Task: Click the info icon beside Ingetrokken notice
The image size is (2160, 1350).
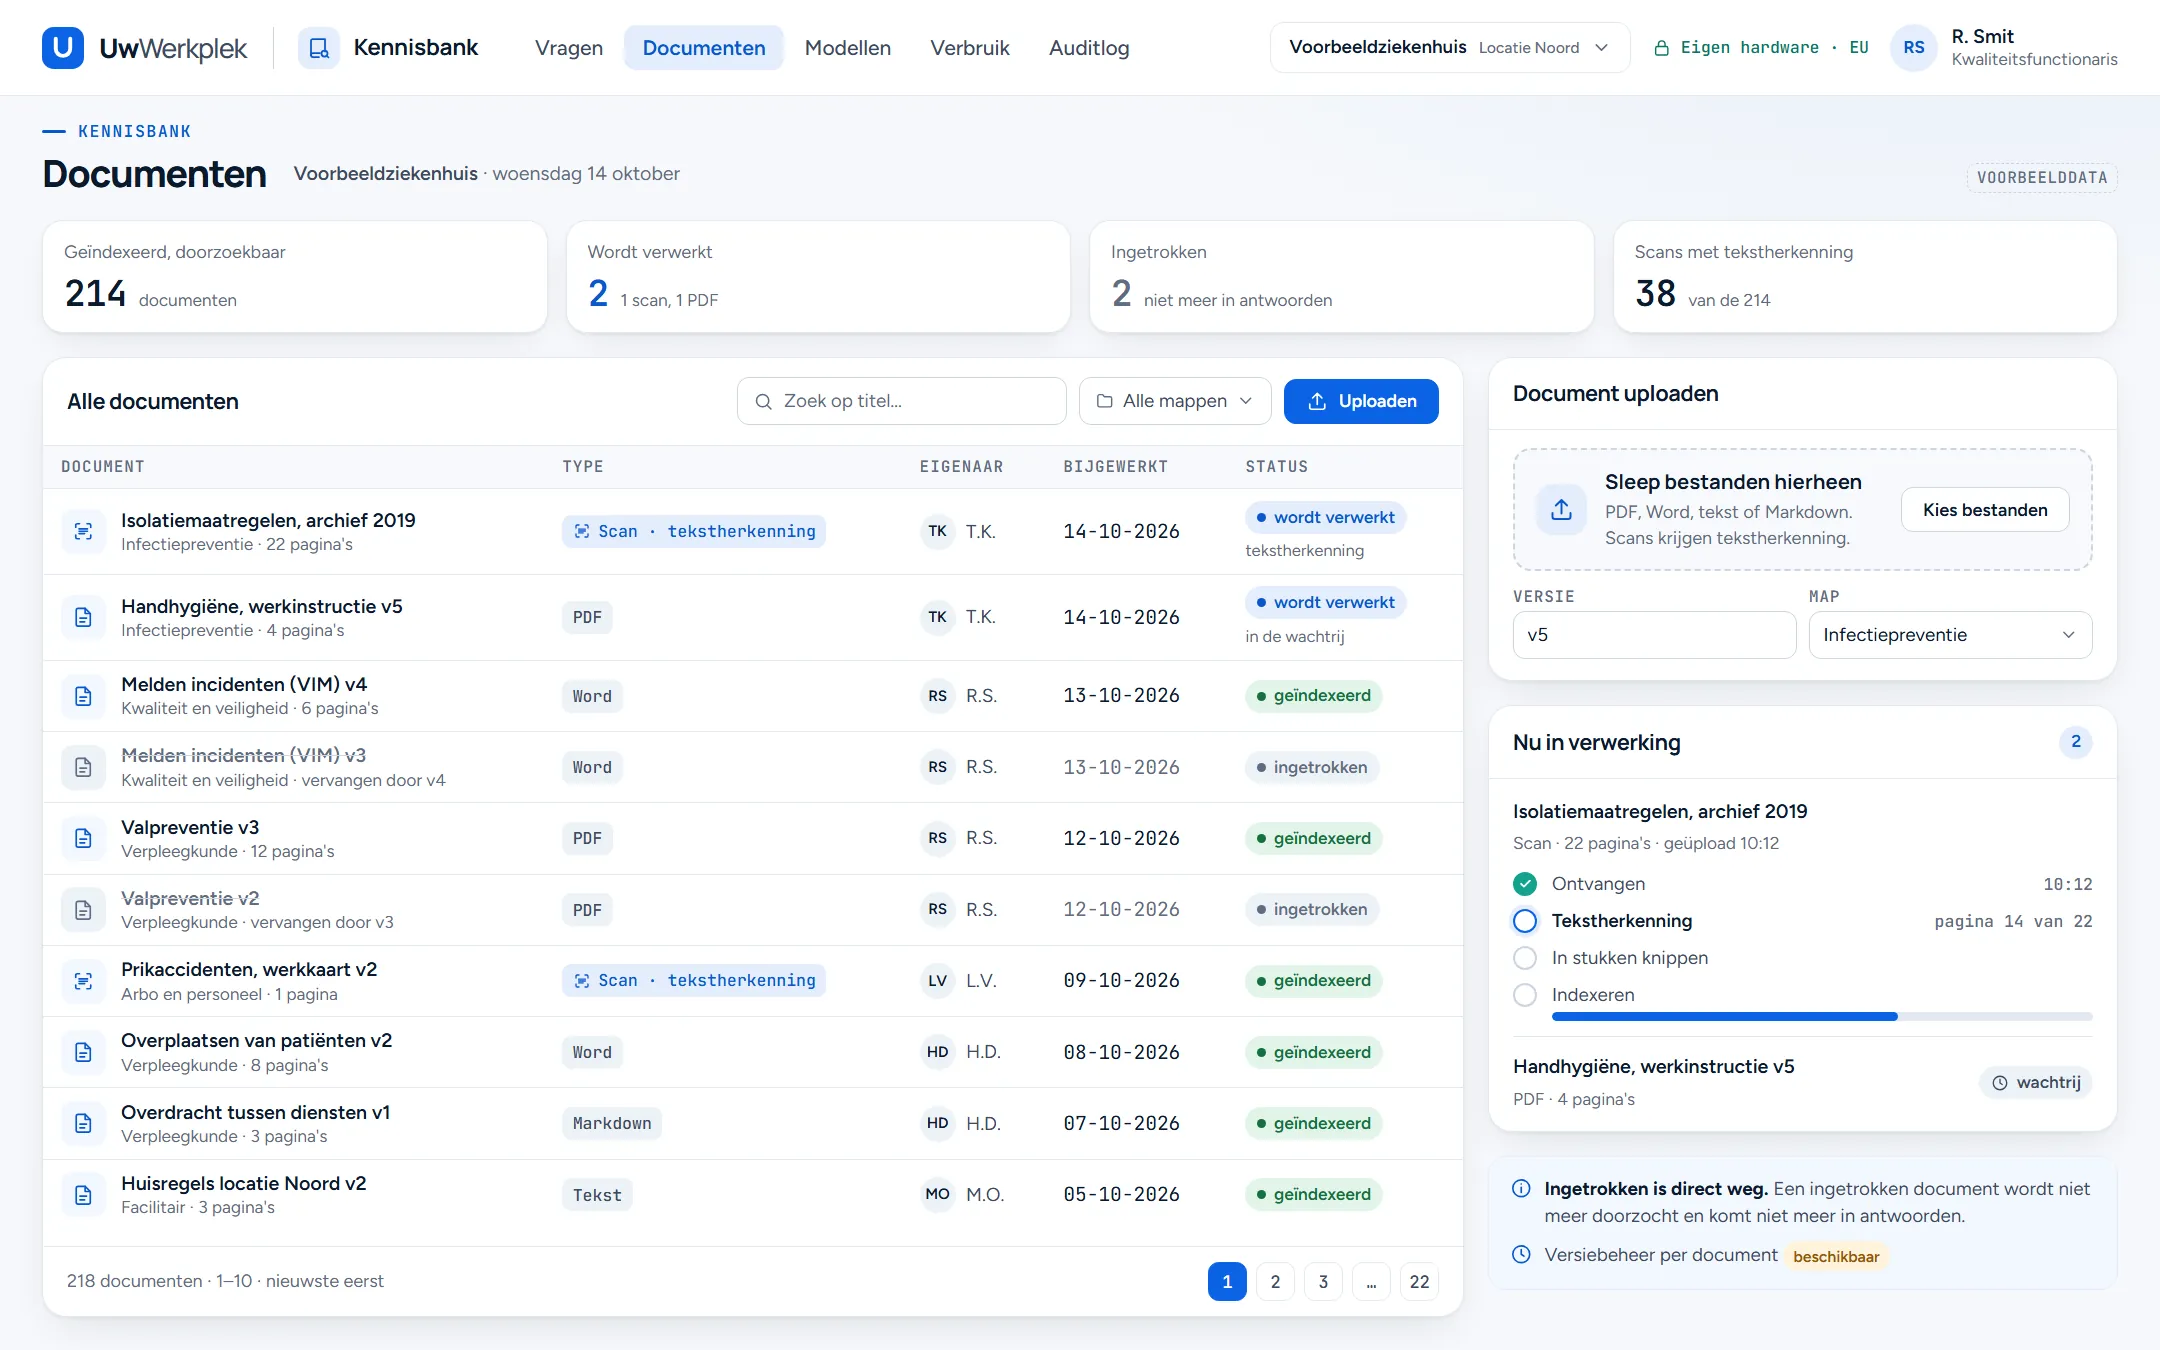Action: 1521,1188
